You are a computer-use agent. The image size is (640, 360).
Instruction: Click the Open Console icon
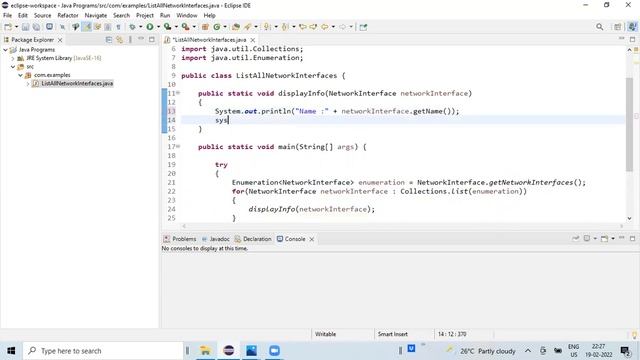coord(604,238)
